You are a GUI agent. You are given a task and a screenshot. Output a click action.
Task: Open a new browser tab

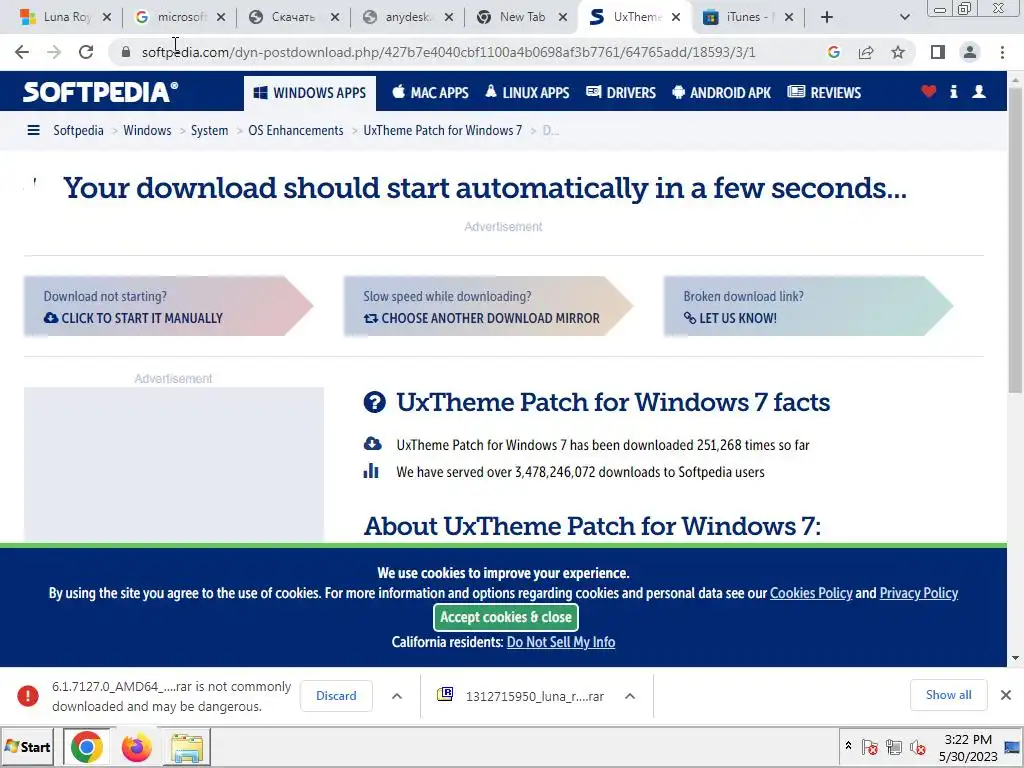click(x=827, y=17)
